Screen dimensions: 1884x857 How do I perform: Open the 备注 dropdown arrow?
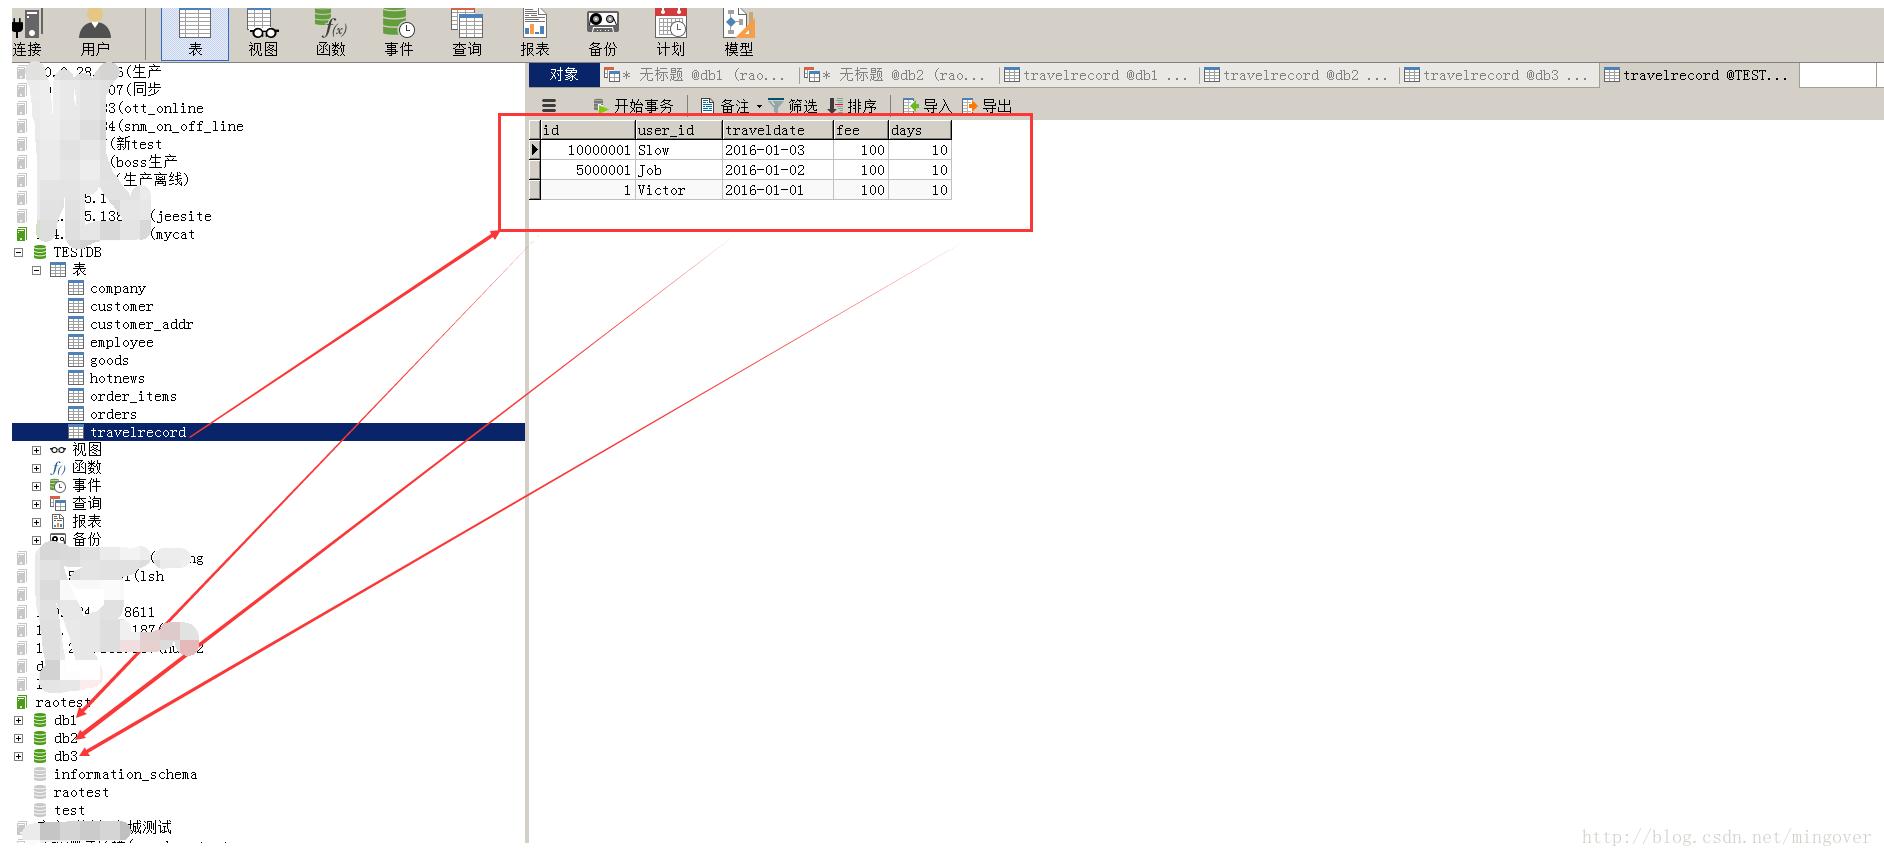tap(759, 106)
